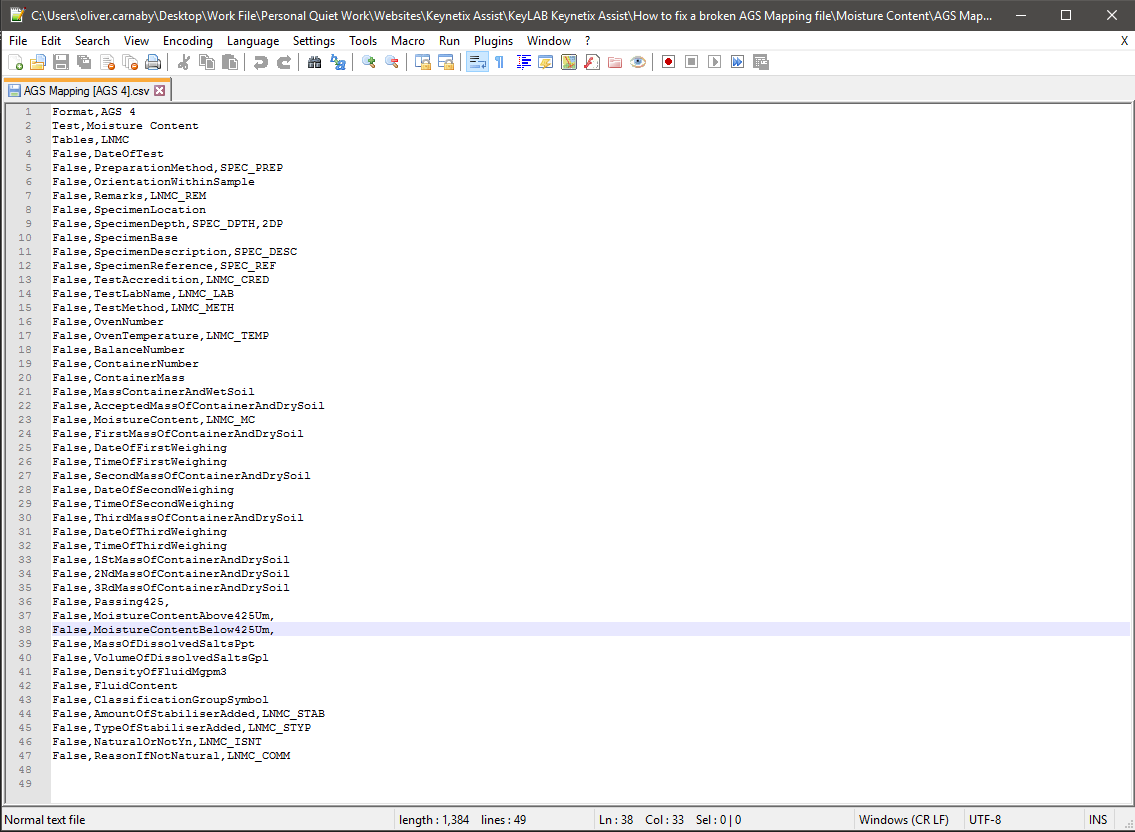Screen dimensions: 1135x832
Task: Start macro recording with red record button
Action: coord(668,62)
